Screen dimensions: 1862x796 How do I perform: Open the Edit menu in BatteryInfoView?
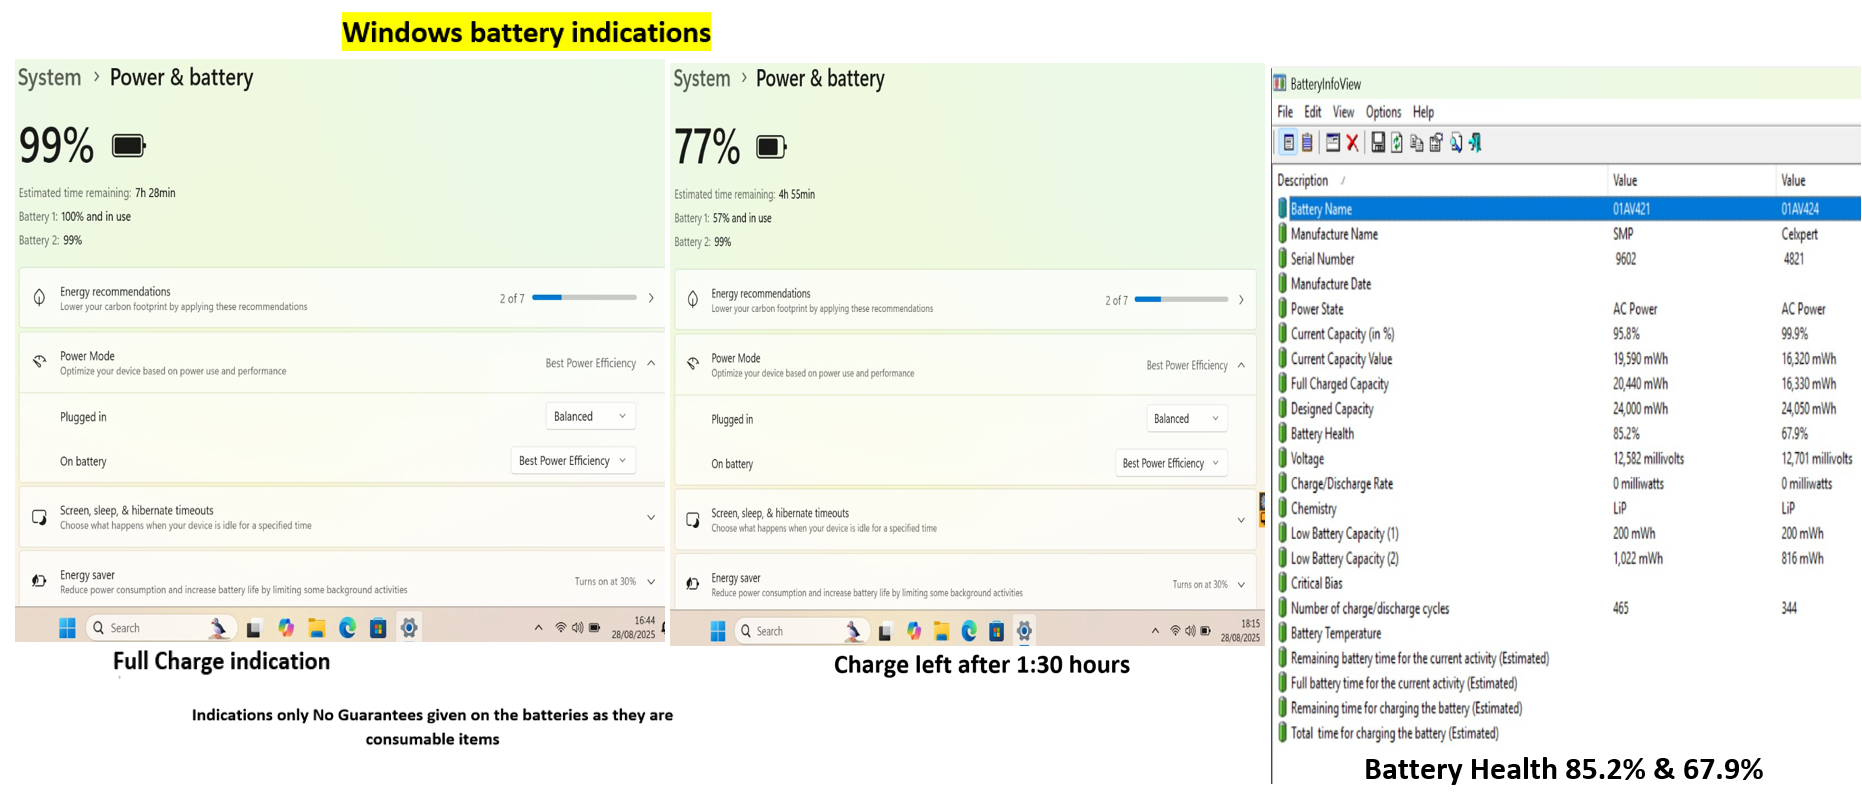[x=1313, y=112]
